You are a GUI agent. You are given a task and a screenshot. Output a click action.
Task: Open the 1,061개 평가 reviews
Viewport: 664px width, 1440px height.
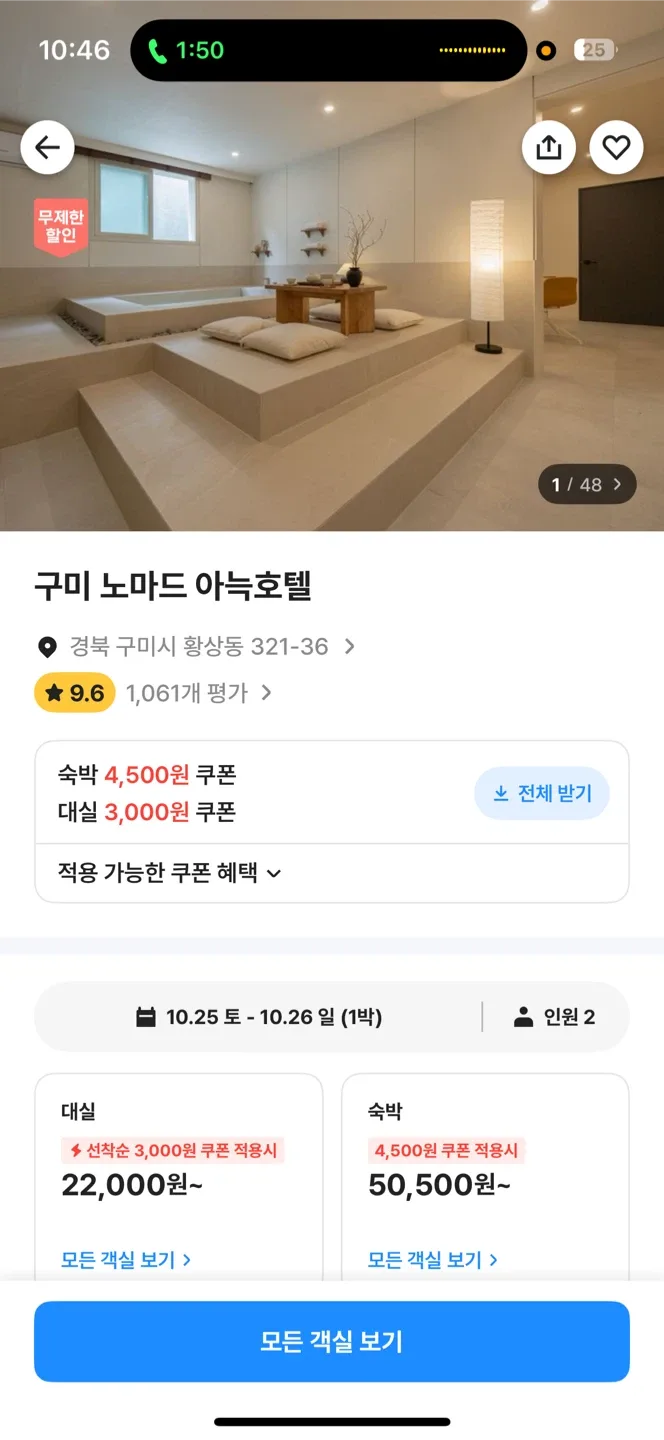[198, 693]
